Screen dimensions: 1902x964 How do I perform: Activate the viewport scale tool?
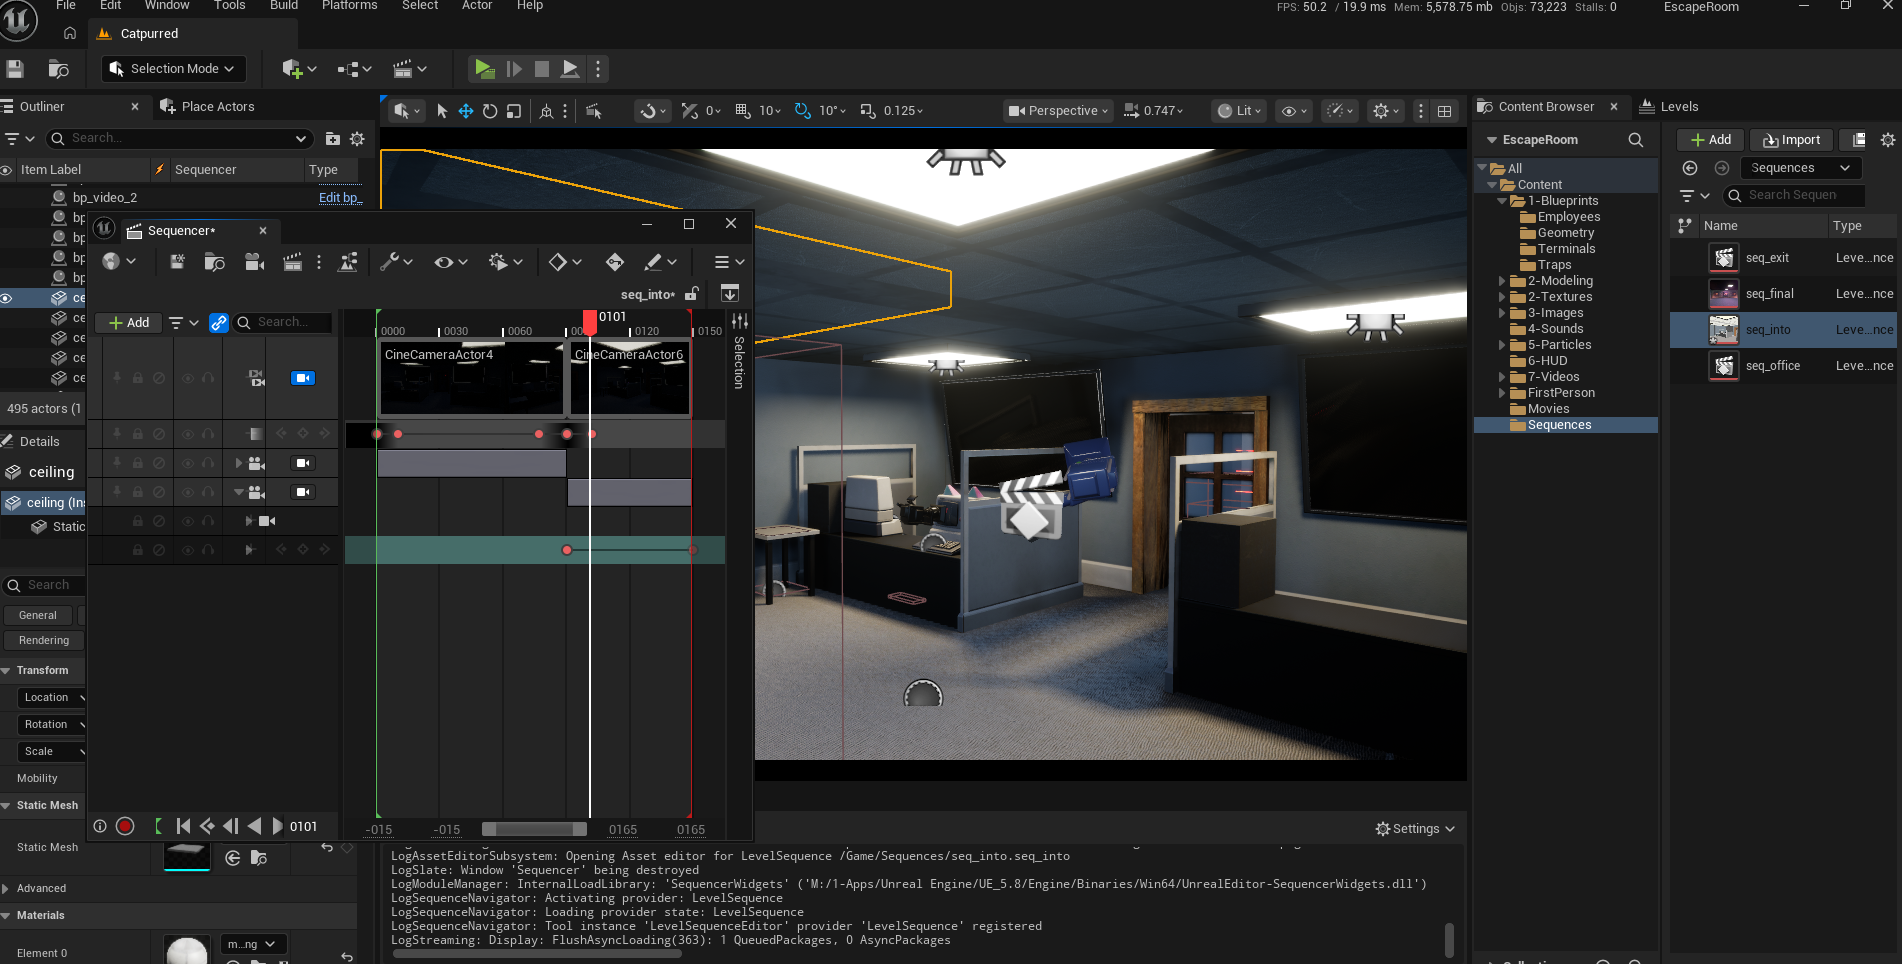click(514, 111)
